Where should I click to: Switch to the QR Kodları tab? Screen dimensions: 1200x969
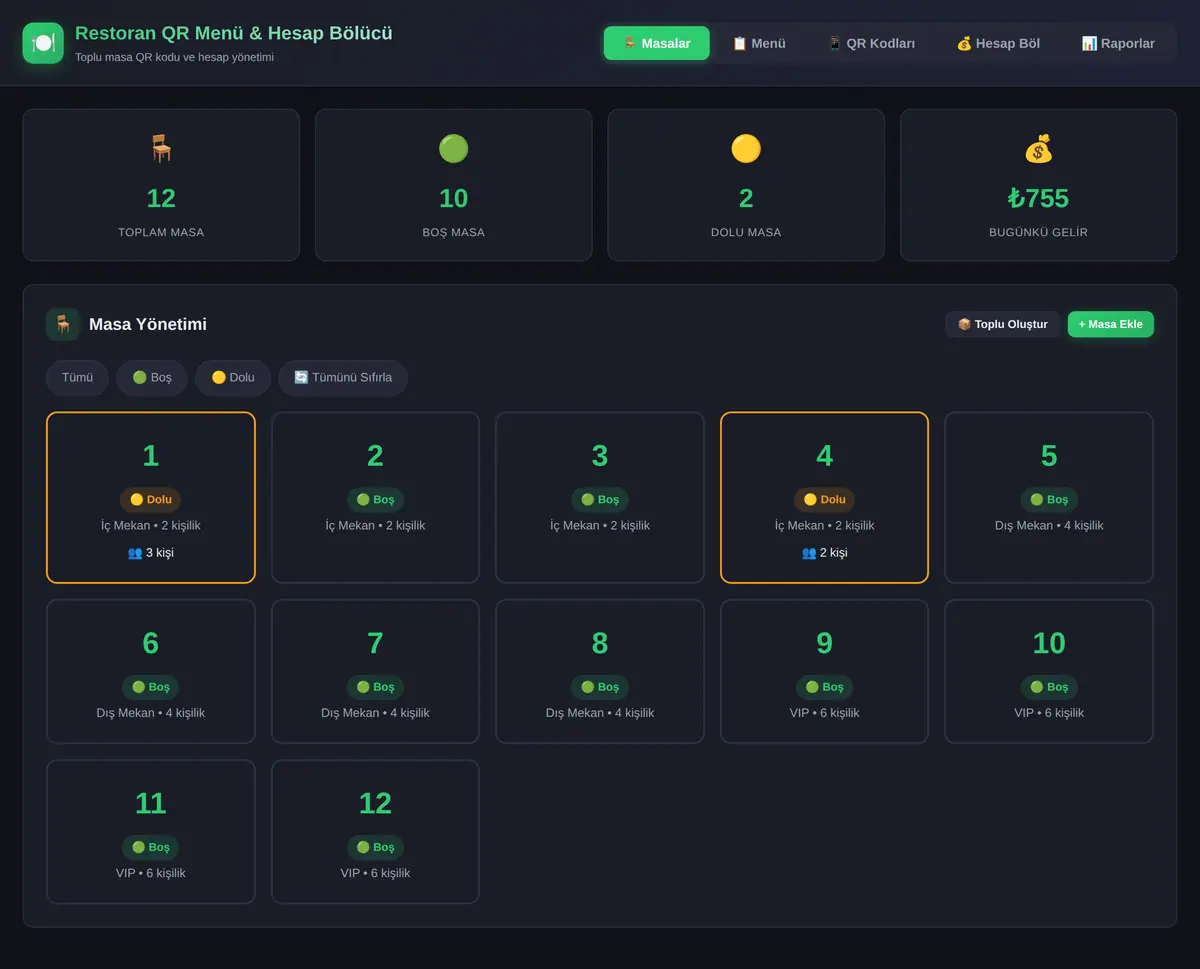tap(871, 43)
